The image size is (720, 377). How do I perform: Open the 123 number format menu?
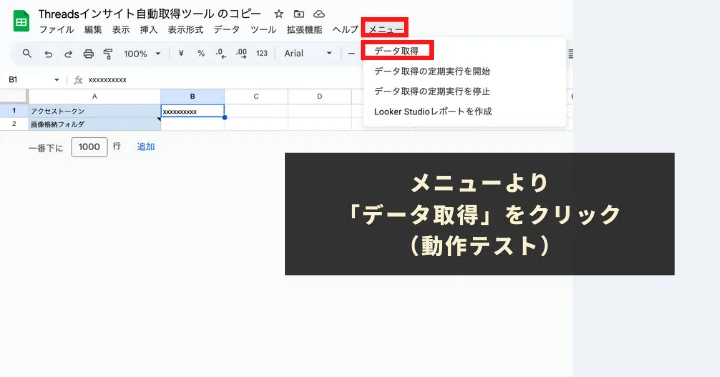tap(262, 54)
